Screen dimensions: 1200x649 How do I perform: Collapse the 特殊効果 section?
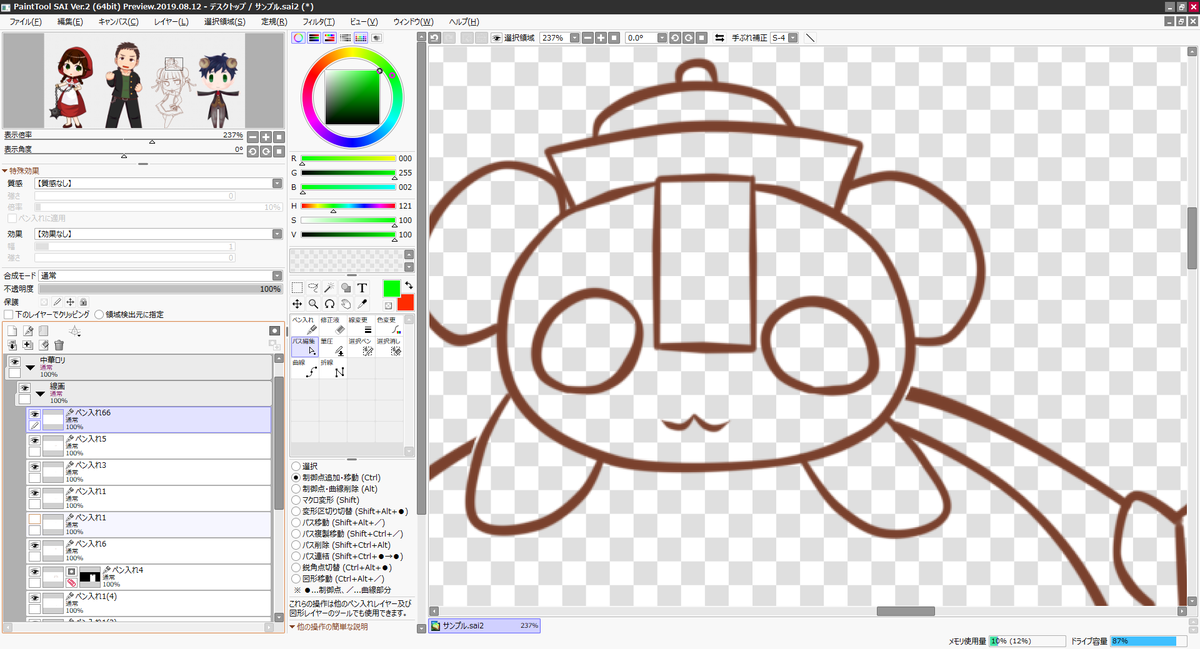coord(4,171)
